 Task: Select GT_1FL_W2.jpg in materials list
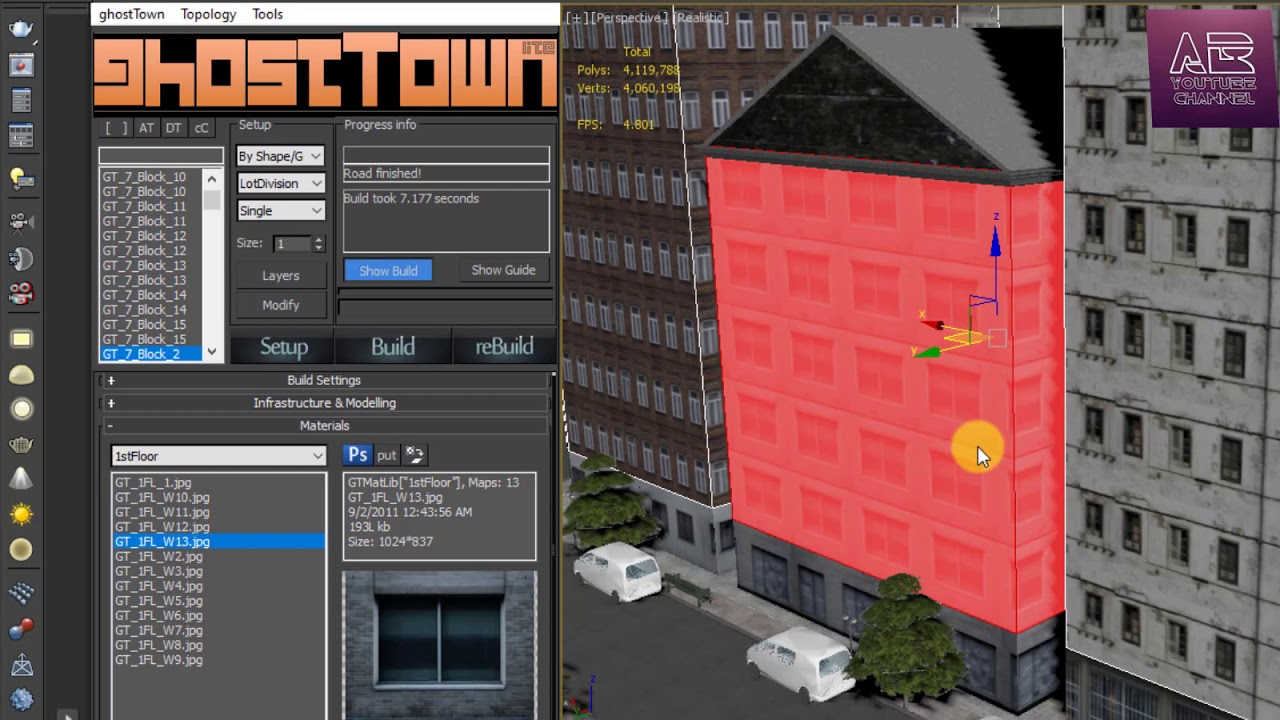[x=159, y=557]
